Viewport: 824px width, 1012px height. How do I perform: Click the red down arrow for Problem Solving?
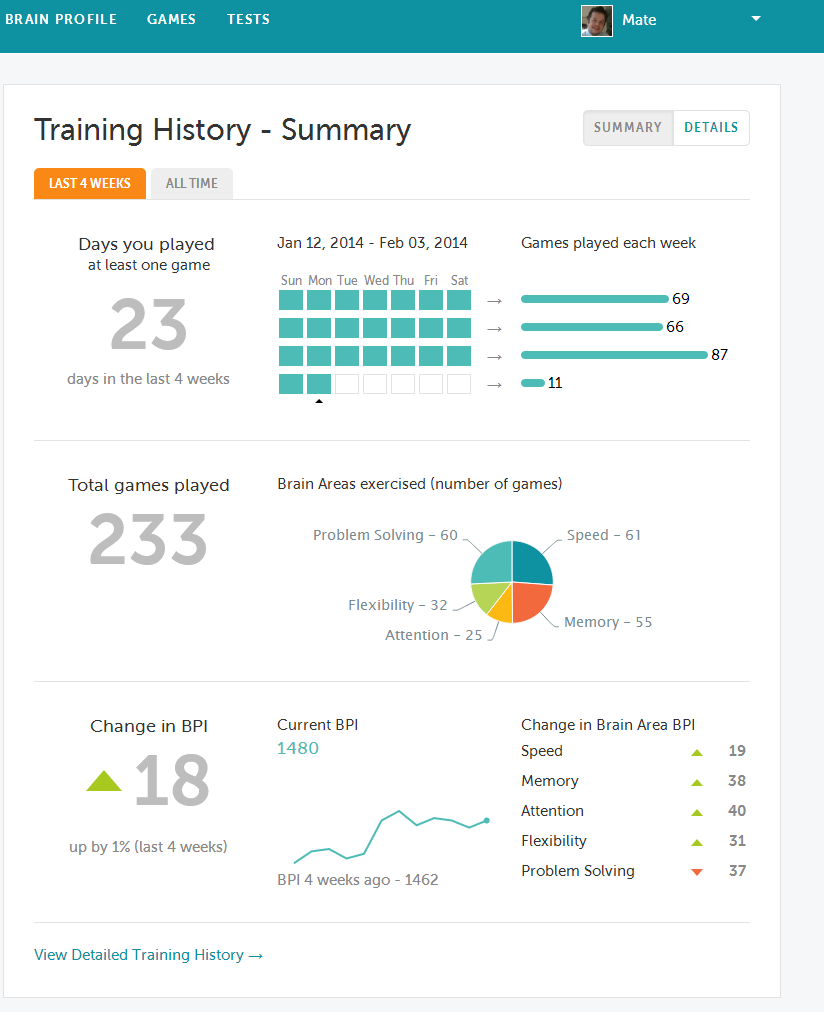pyautogui.click(x=697, y=872)
